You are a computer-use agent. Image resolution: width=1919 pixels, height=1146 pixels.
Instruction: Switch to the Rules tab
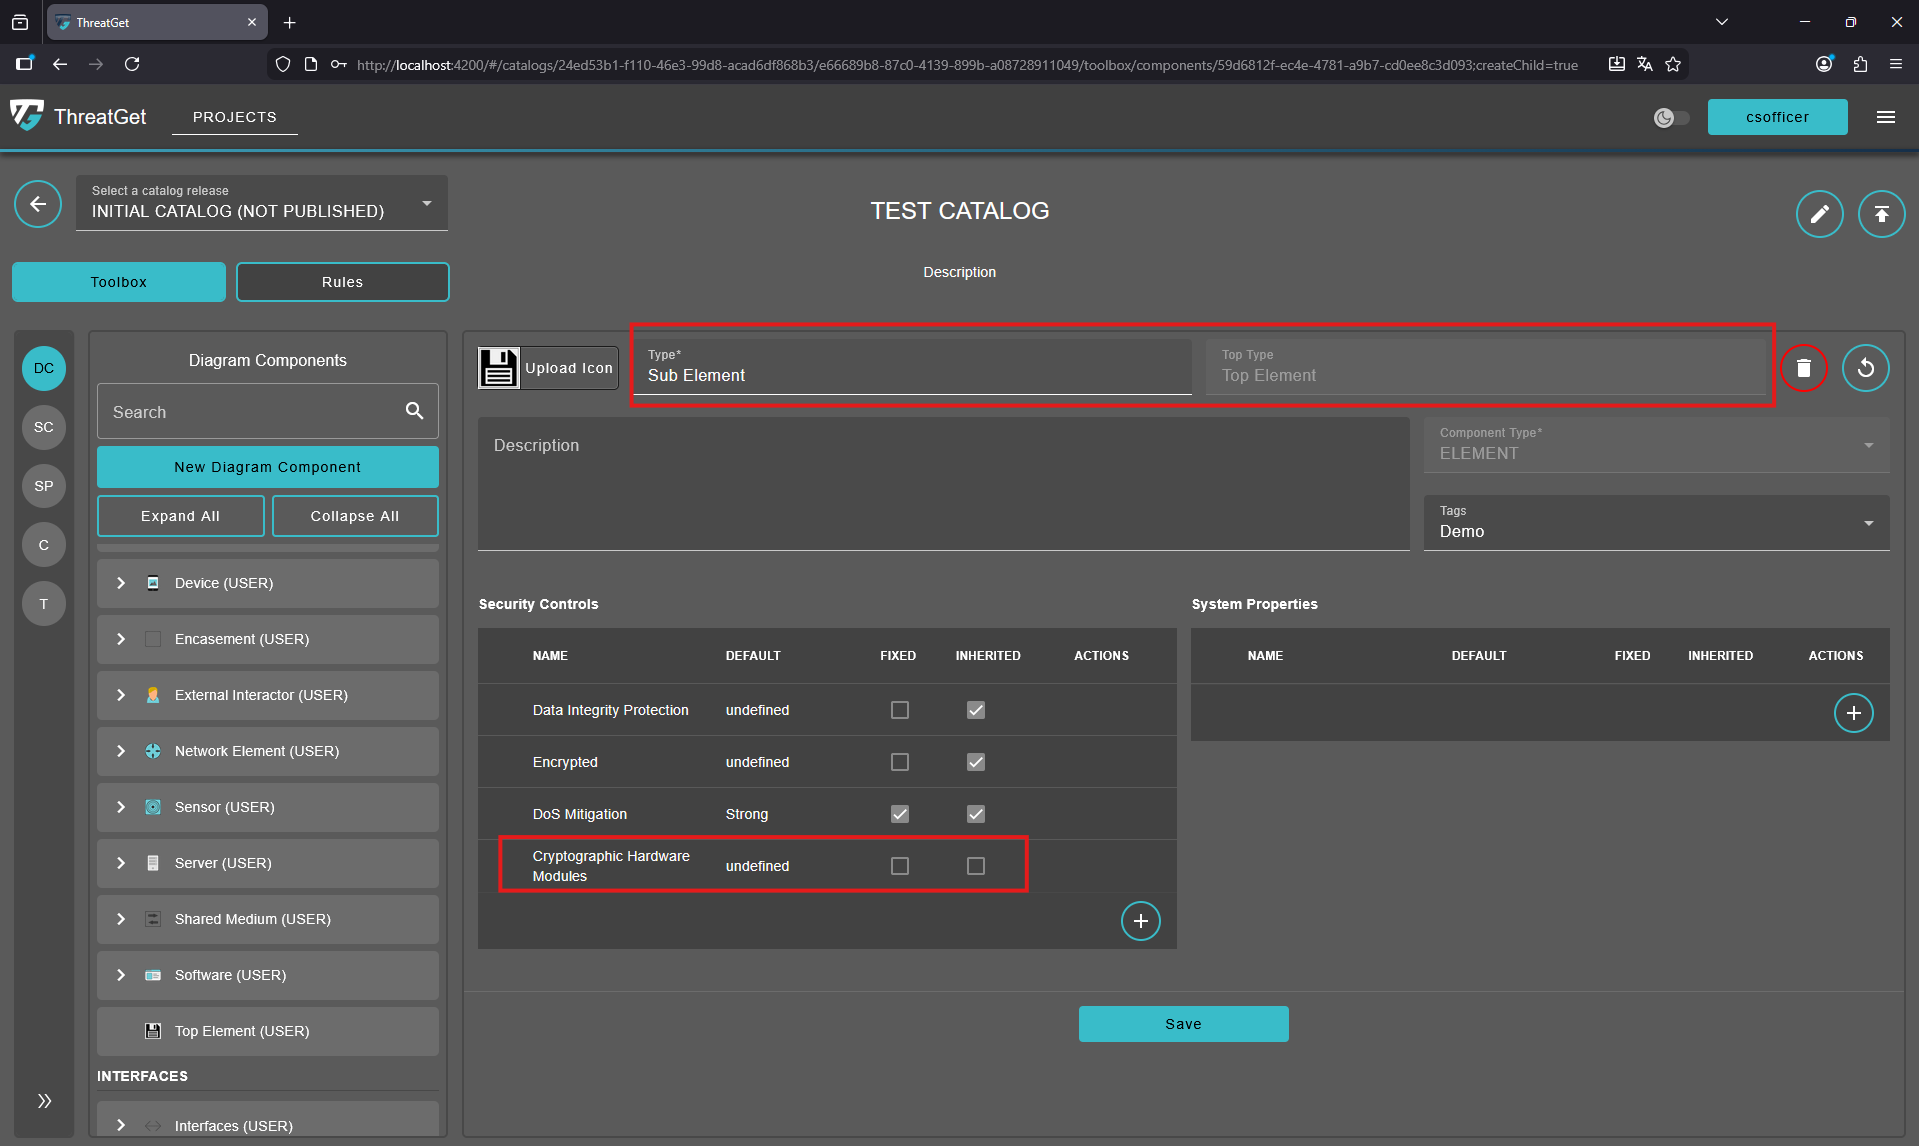(x=342, y=282)
